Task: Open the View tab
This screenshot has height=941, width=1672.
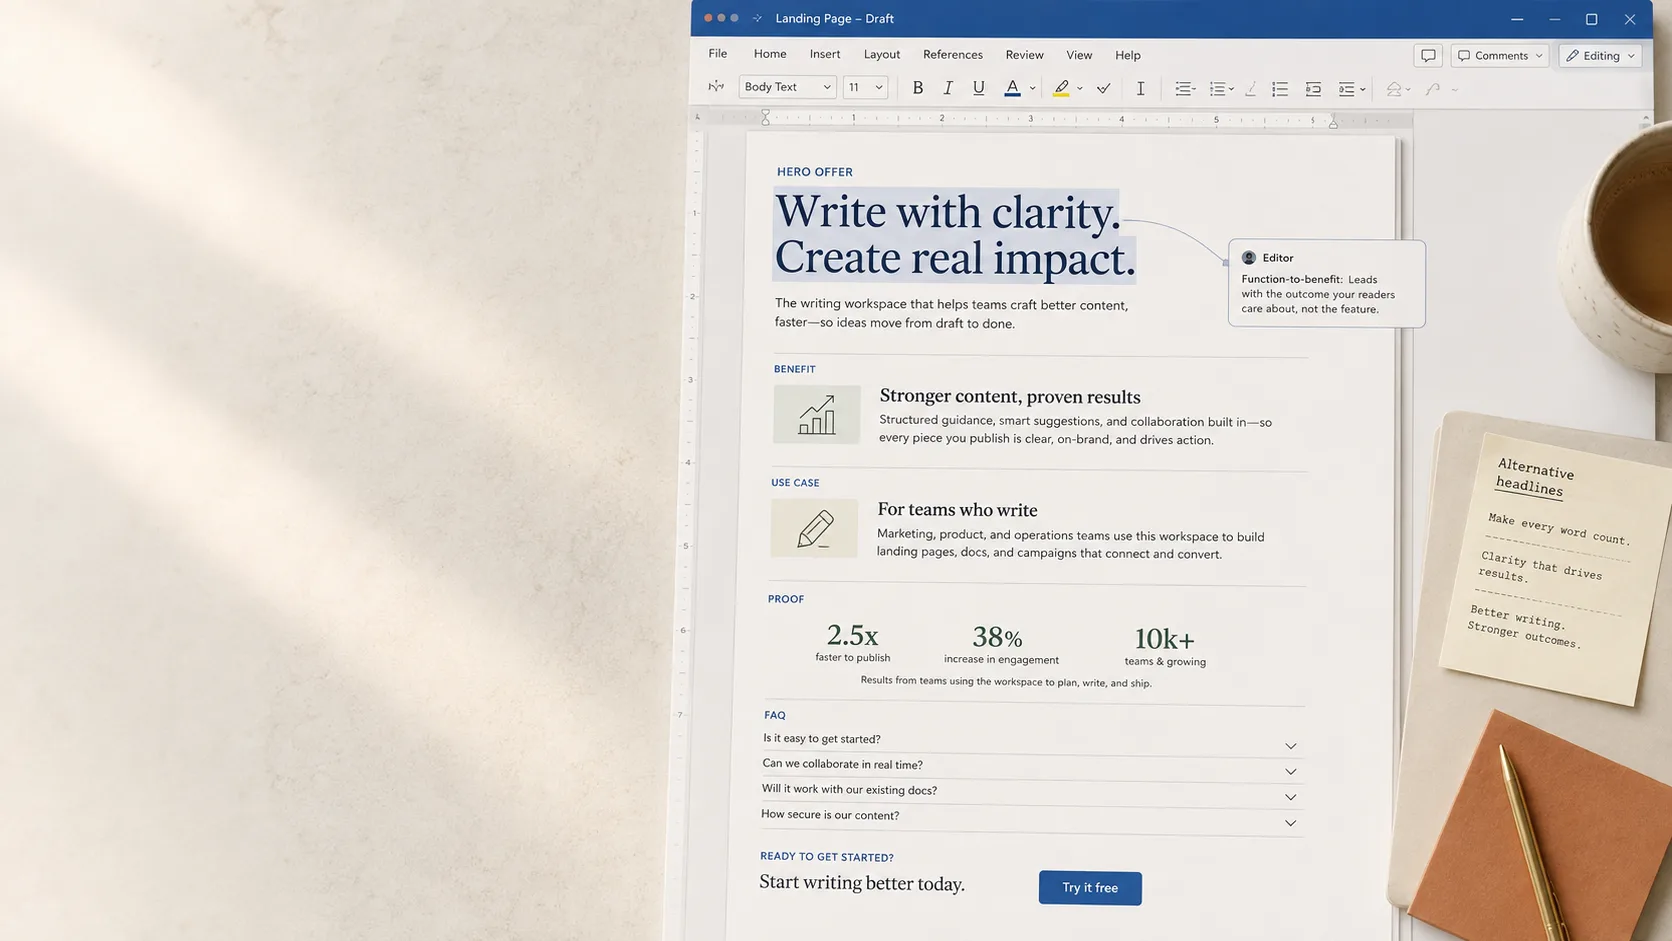Action: [x=1079, y=55]
